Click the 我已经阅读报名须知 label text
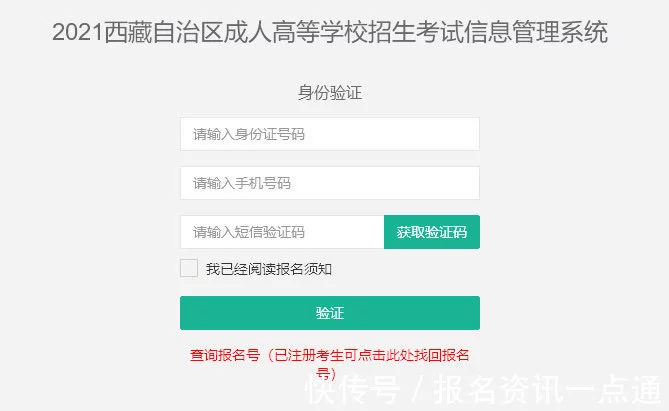The image size is (669, 411). coord(268,269)
